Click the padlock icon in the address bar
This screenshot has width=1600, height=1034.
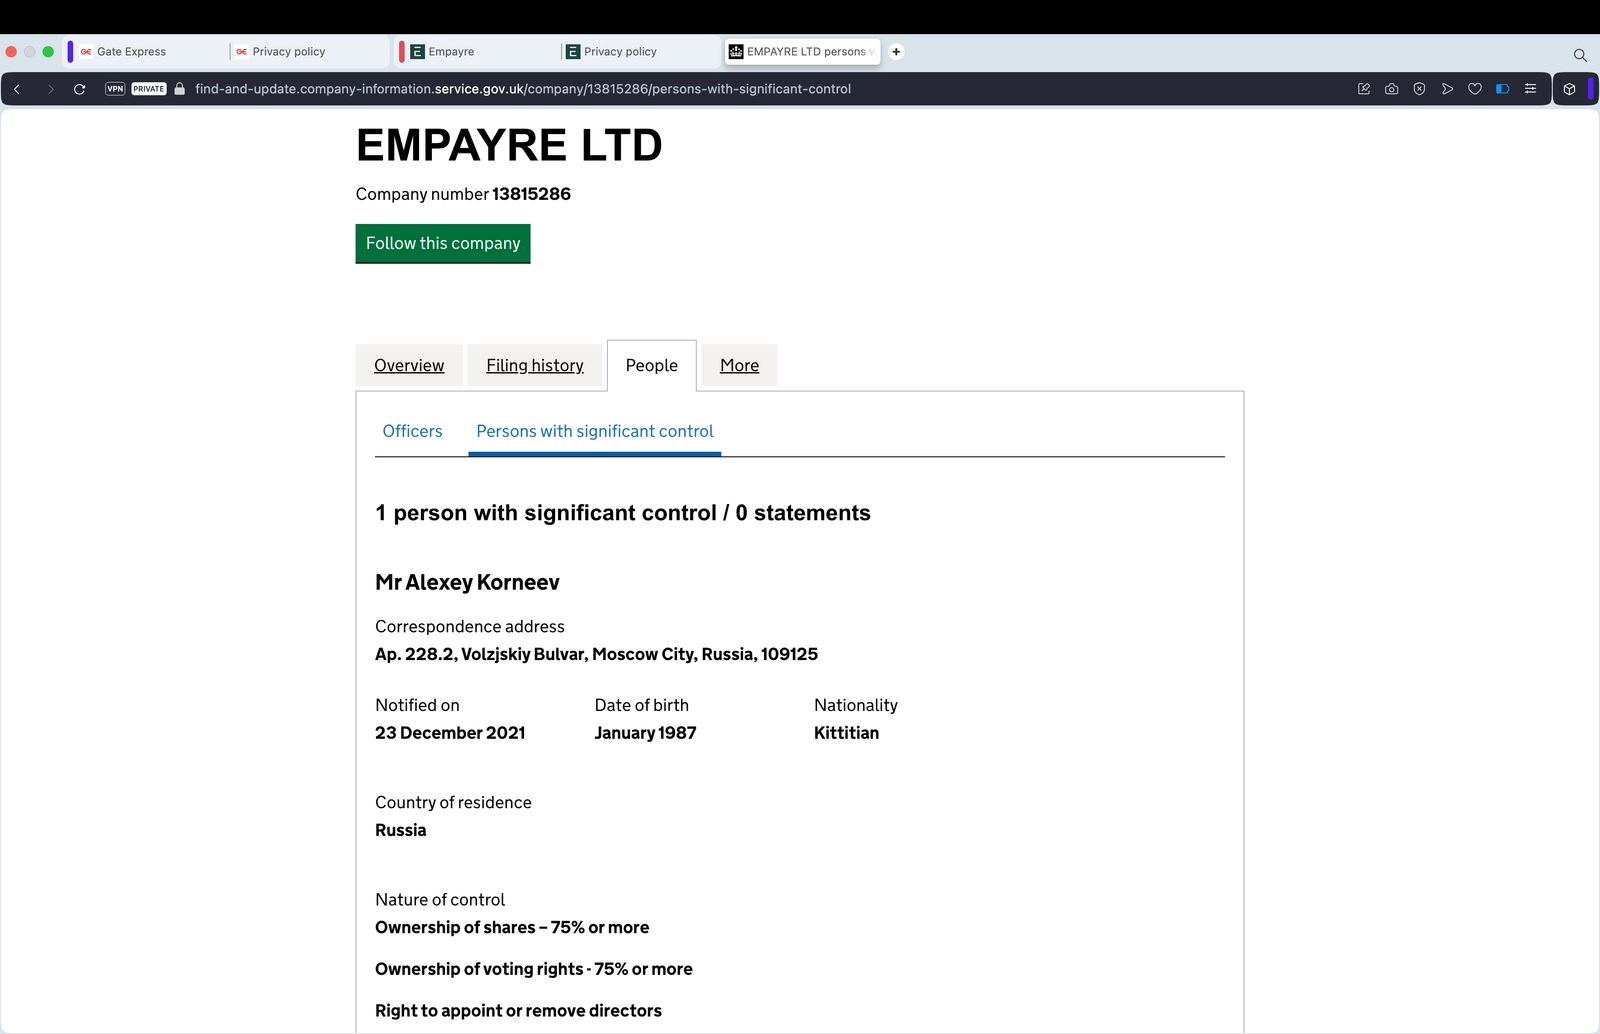178,89
